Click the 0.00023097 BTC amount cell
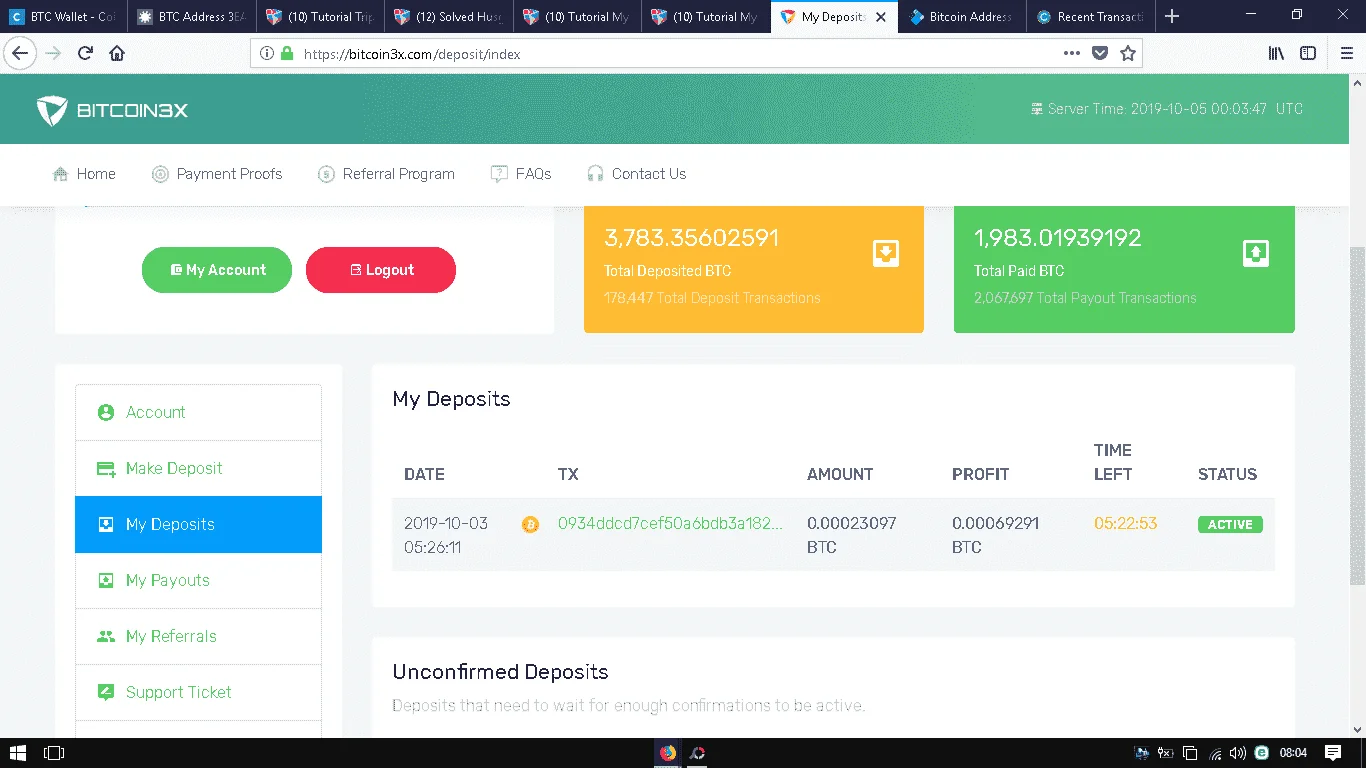The height and width of the screenshot is (768, 1366). tap(852, 535)
